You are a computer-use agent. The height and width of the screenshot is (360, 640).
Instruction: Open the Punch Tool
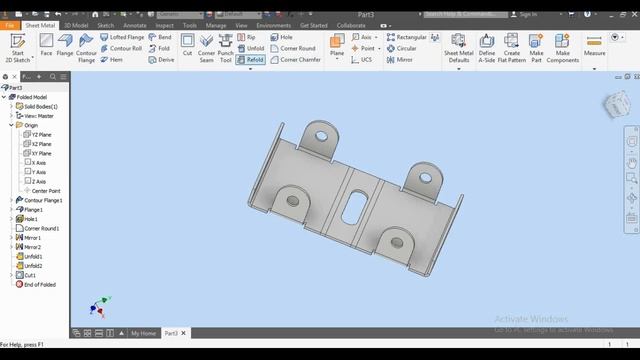[225, 48]
